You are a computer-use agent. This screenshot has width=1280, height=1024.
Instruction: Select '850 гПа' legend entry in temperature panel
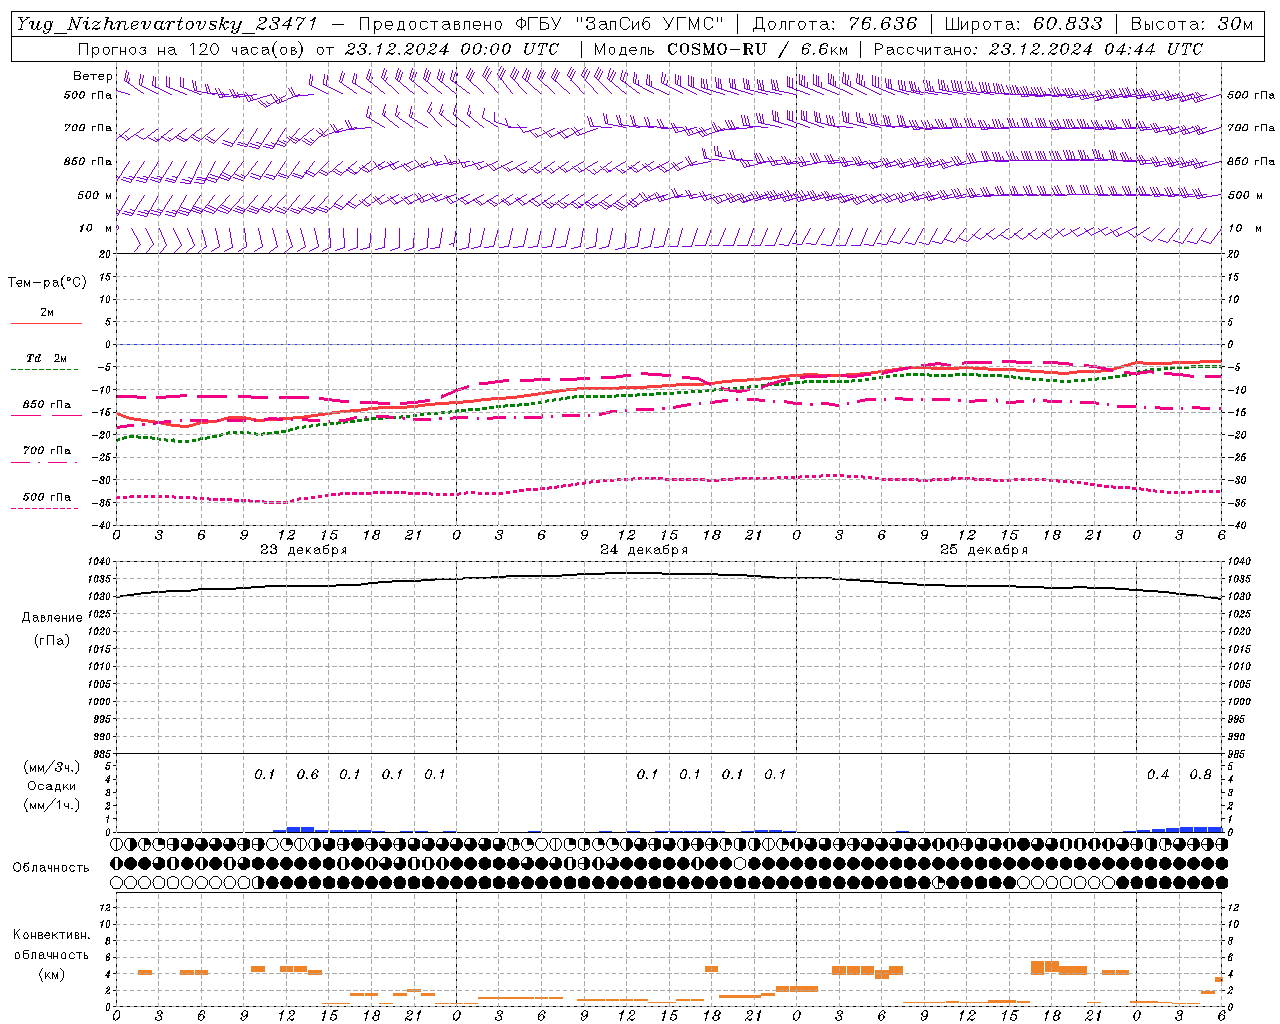47,405
